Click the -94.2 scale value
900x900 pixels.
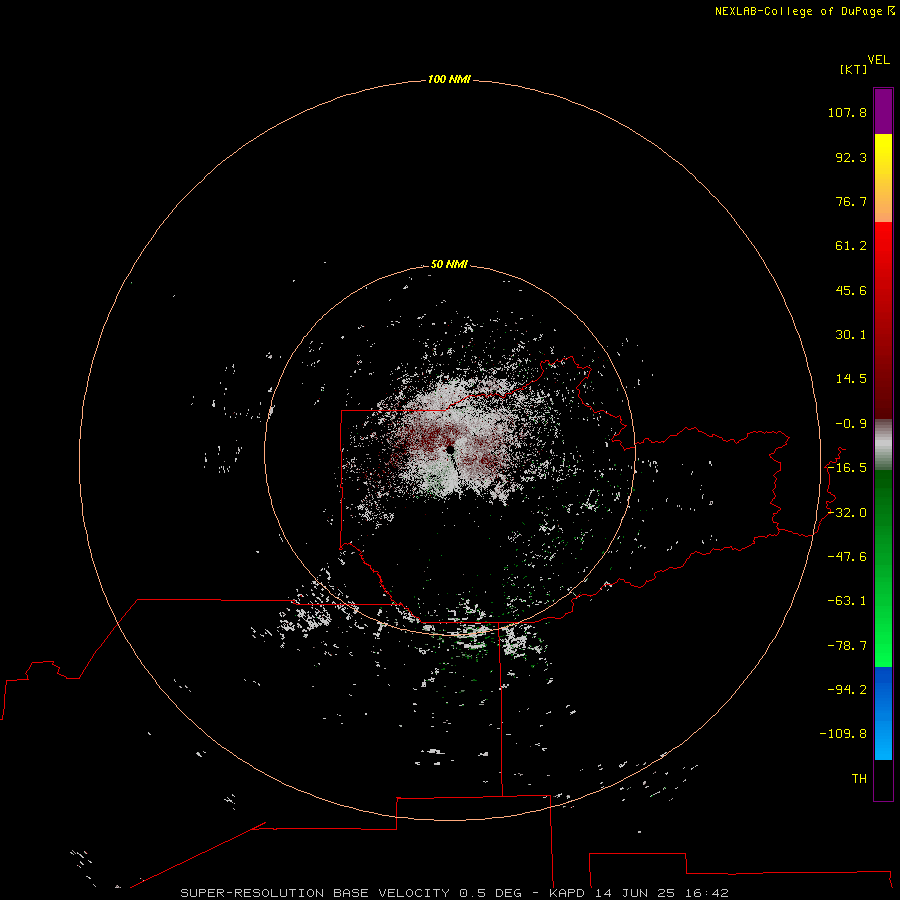tap(847, 690)
